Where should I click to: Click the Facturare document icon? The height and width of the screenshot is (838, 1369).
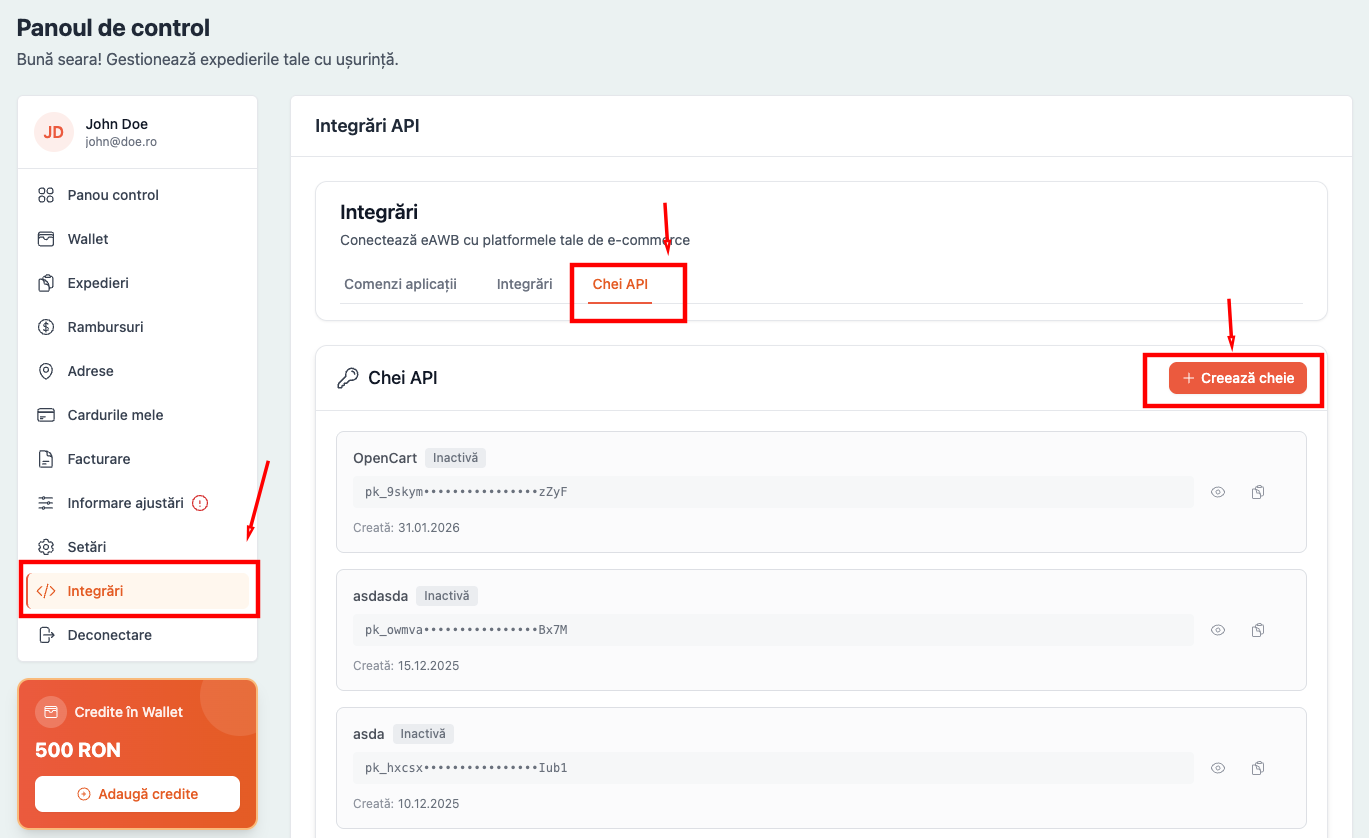46,459
